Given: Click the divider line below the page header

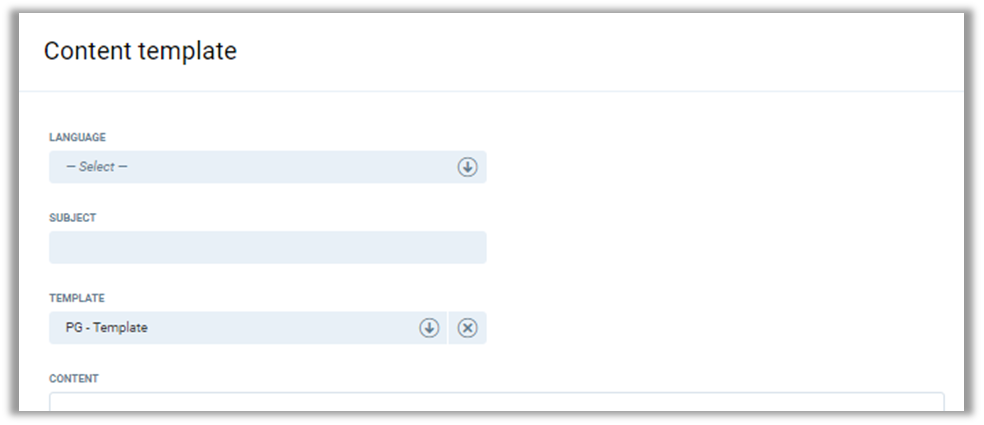Looking at the screenshot, I should 490,91.
